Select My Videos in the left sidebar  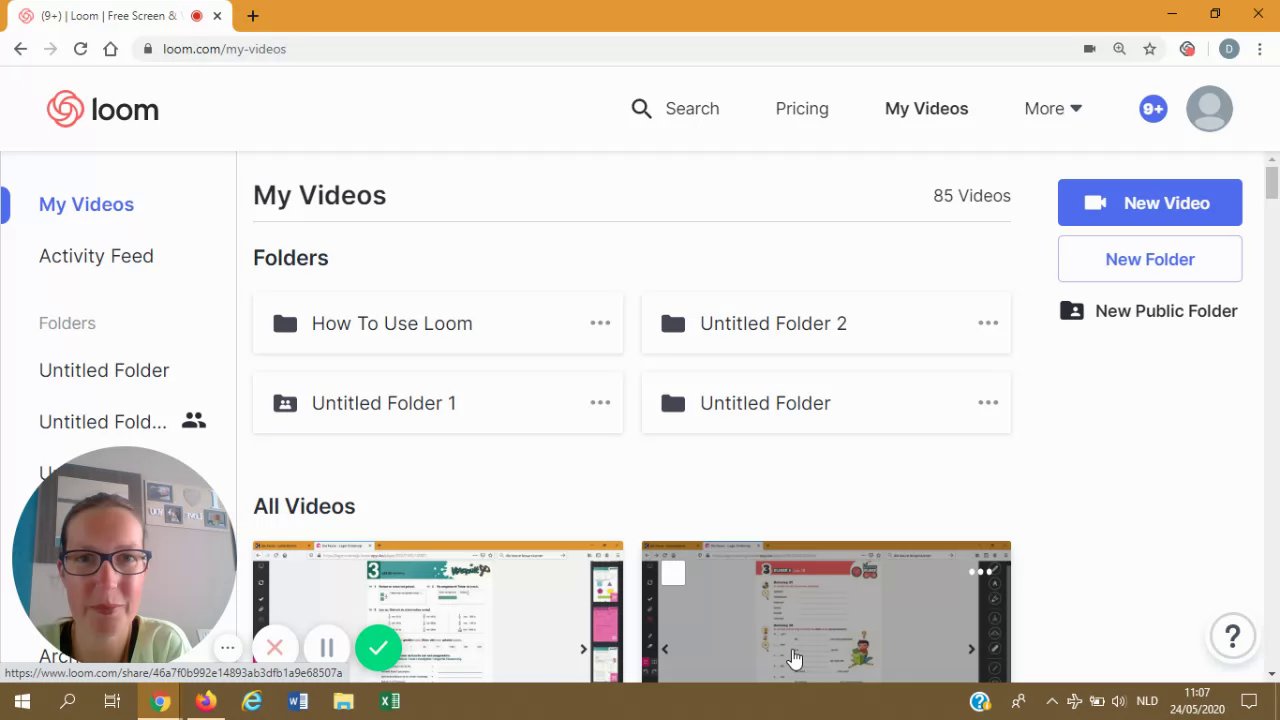86,204
